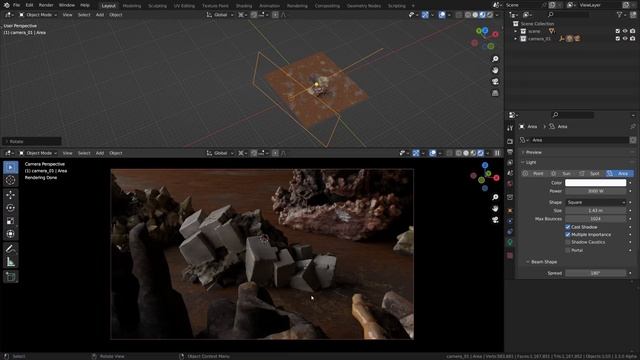Collapse the Beam Shape panel
The height and width of the screenshot is (360, 640).
pos(544,262)
